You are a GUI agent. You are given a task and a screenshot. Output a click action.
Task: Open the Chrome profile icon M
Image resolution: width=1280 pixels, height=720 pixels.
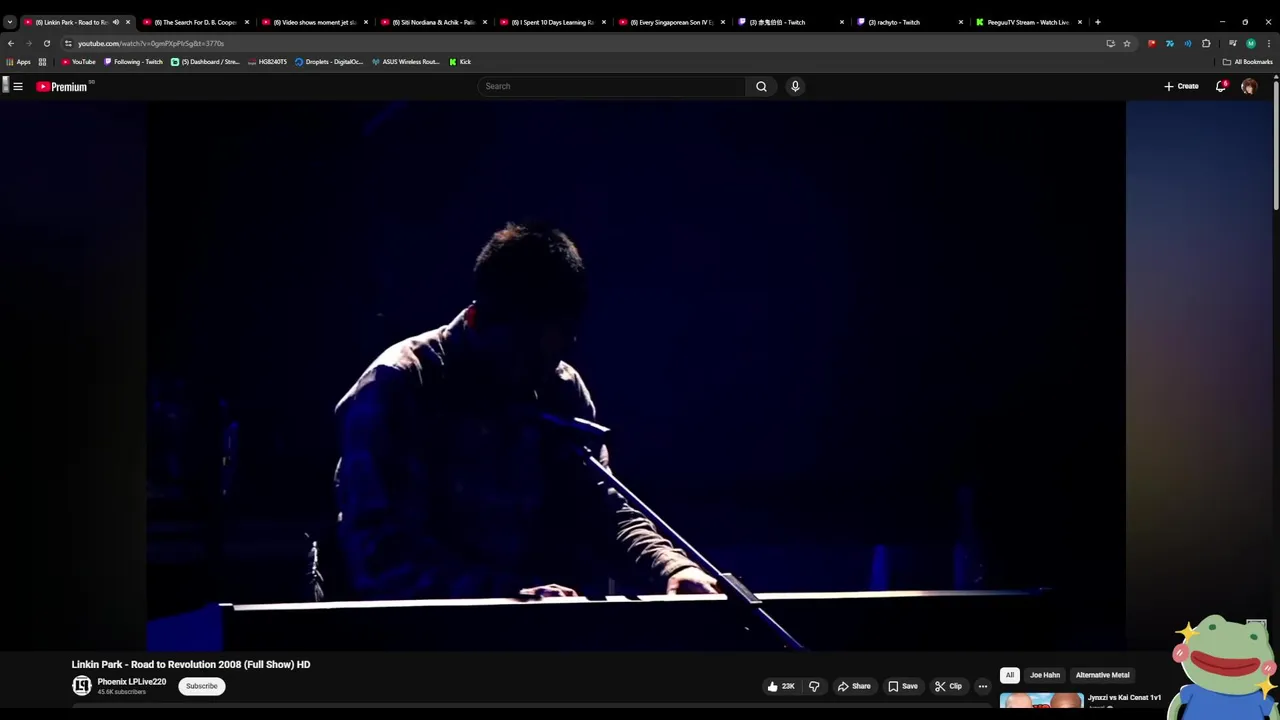pyautogui.click(x=1250, y=43)
